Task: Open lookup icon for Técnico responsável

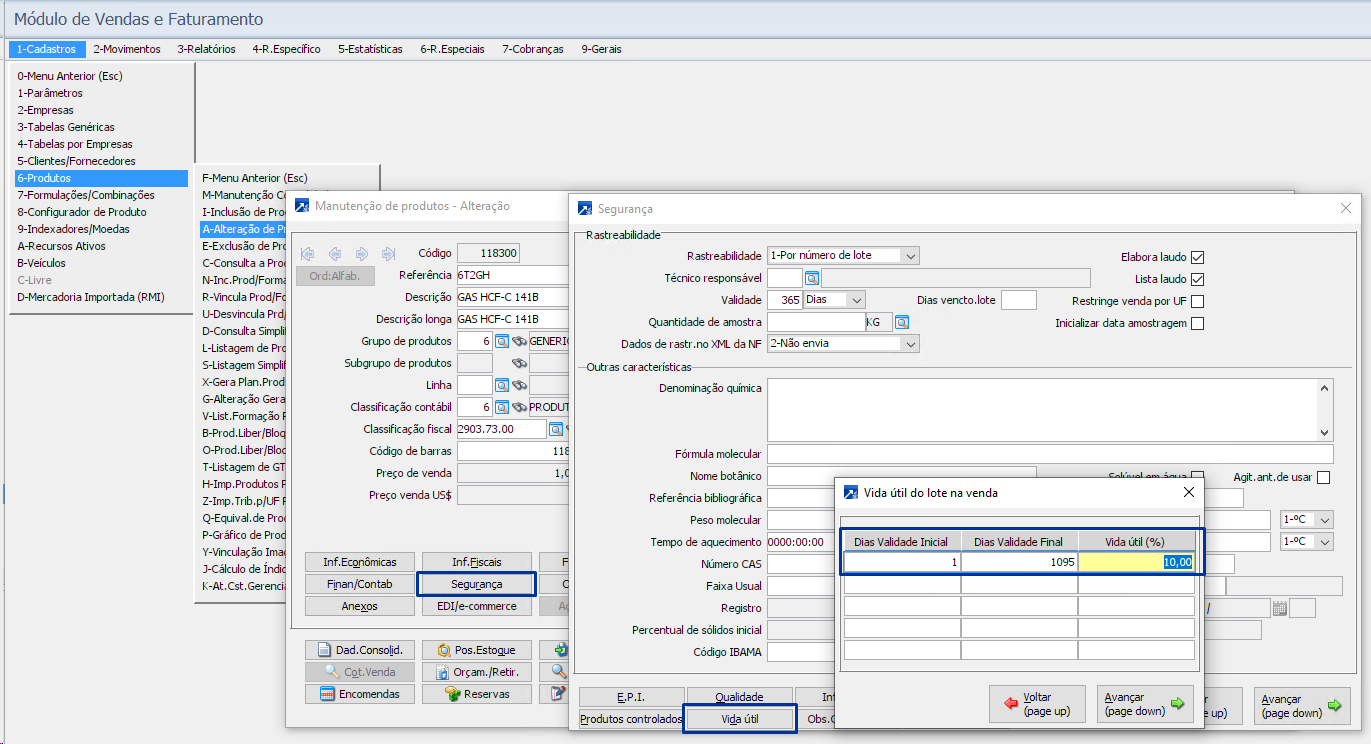Action: click(812, 278)
